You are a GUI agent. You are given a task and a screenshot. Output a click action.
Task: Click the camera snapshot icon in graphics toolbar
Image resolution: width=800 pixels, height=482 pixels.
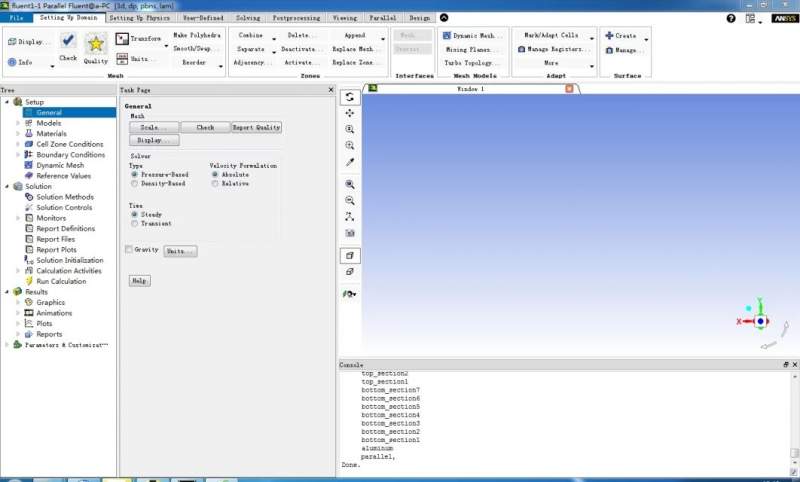[x=349, y=233]
